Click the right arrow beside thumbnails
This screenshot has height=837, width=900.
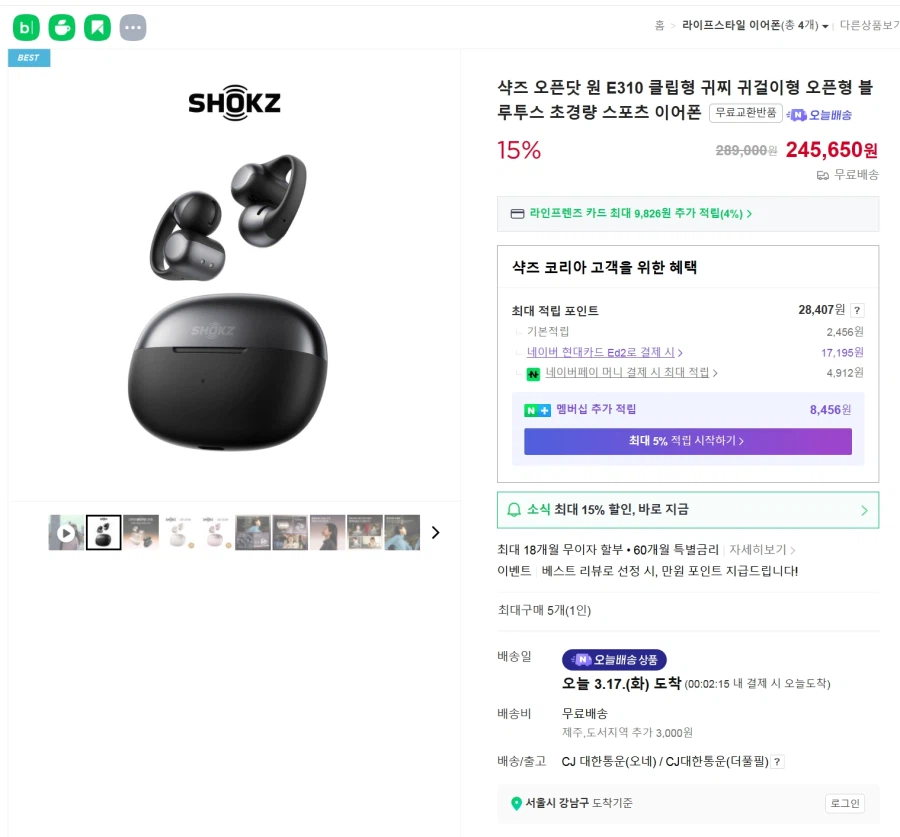[435, 532]
